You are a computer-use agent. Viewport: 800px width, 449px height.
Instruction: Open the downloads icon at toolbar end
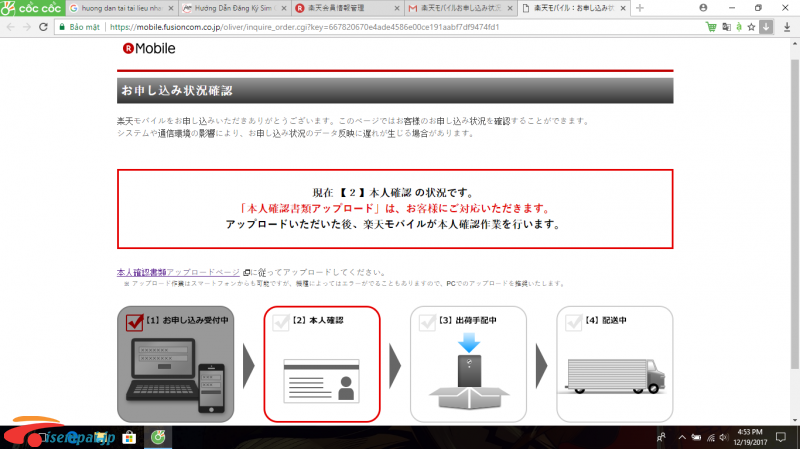[x=787, y=28]
